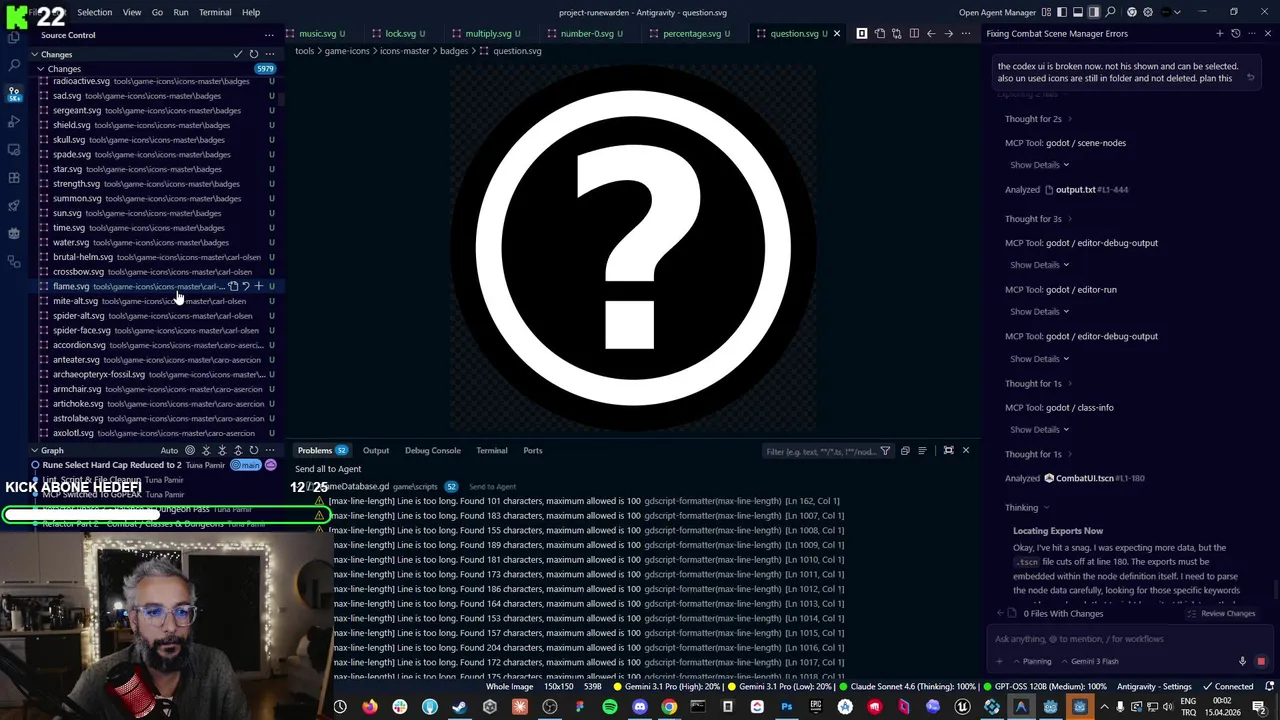1280x720 pixels.
Task: Stage changes for flame.svg with plus icon
Action: click(259, 286)
